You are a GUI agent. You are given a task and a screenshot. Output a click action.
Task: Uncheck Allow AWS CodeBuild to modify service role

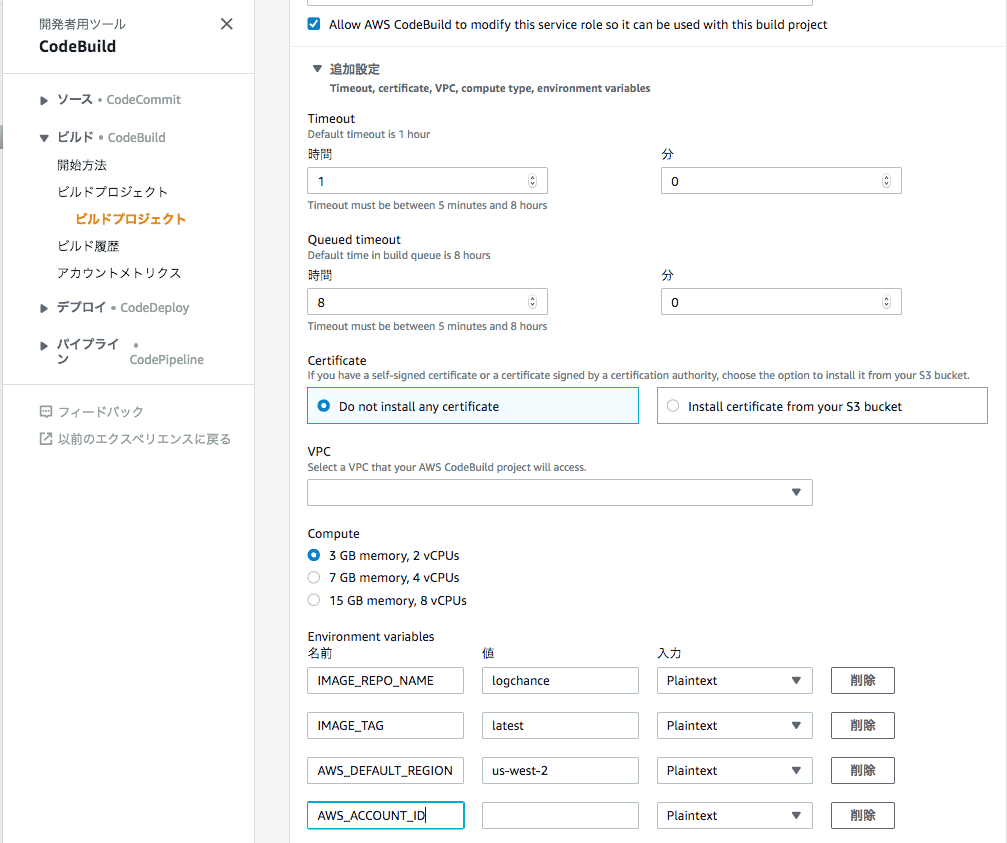[314, 24]
